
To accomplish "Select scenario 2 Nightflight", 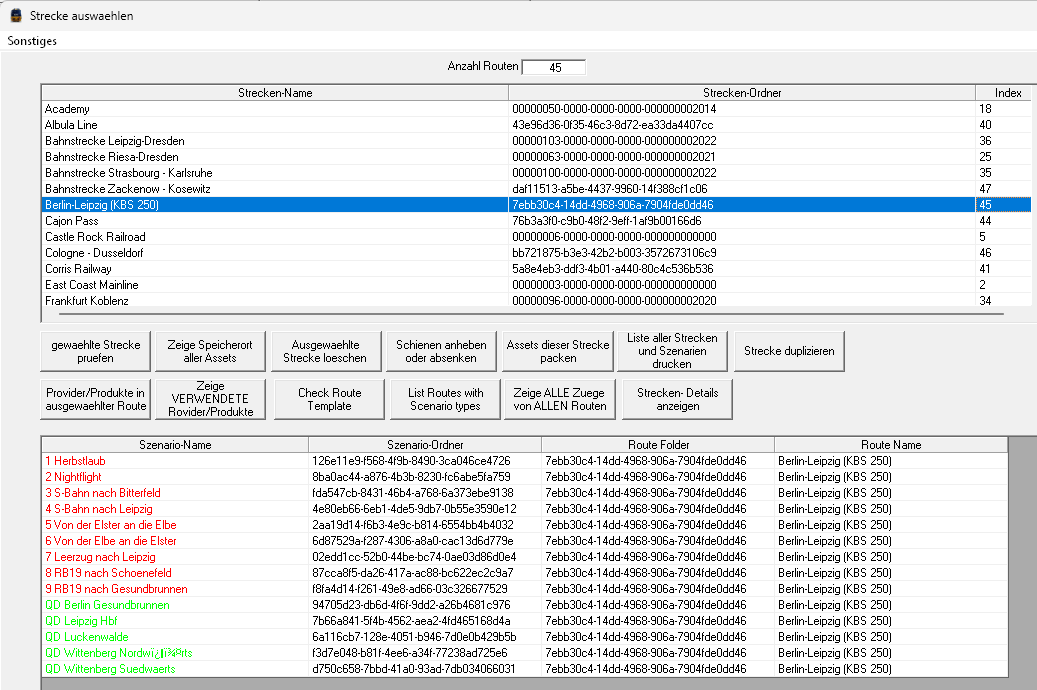I will 72,477.
